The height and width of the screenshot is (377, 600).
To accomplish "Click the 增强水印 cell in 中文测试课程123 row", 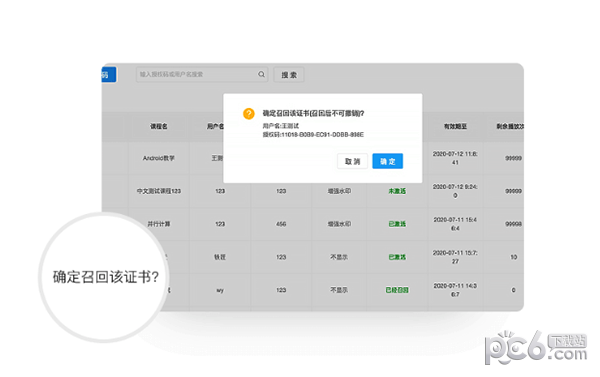I will (x=339, y=191).
